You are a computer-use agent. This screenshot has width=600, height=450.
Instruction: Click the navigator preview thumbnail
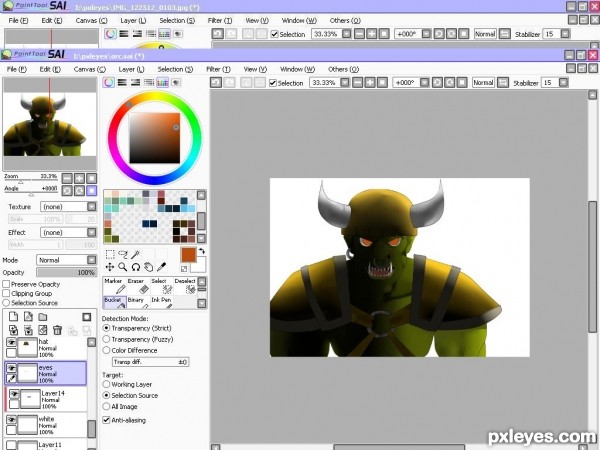(x=50, y=124)
